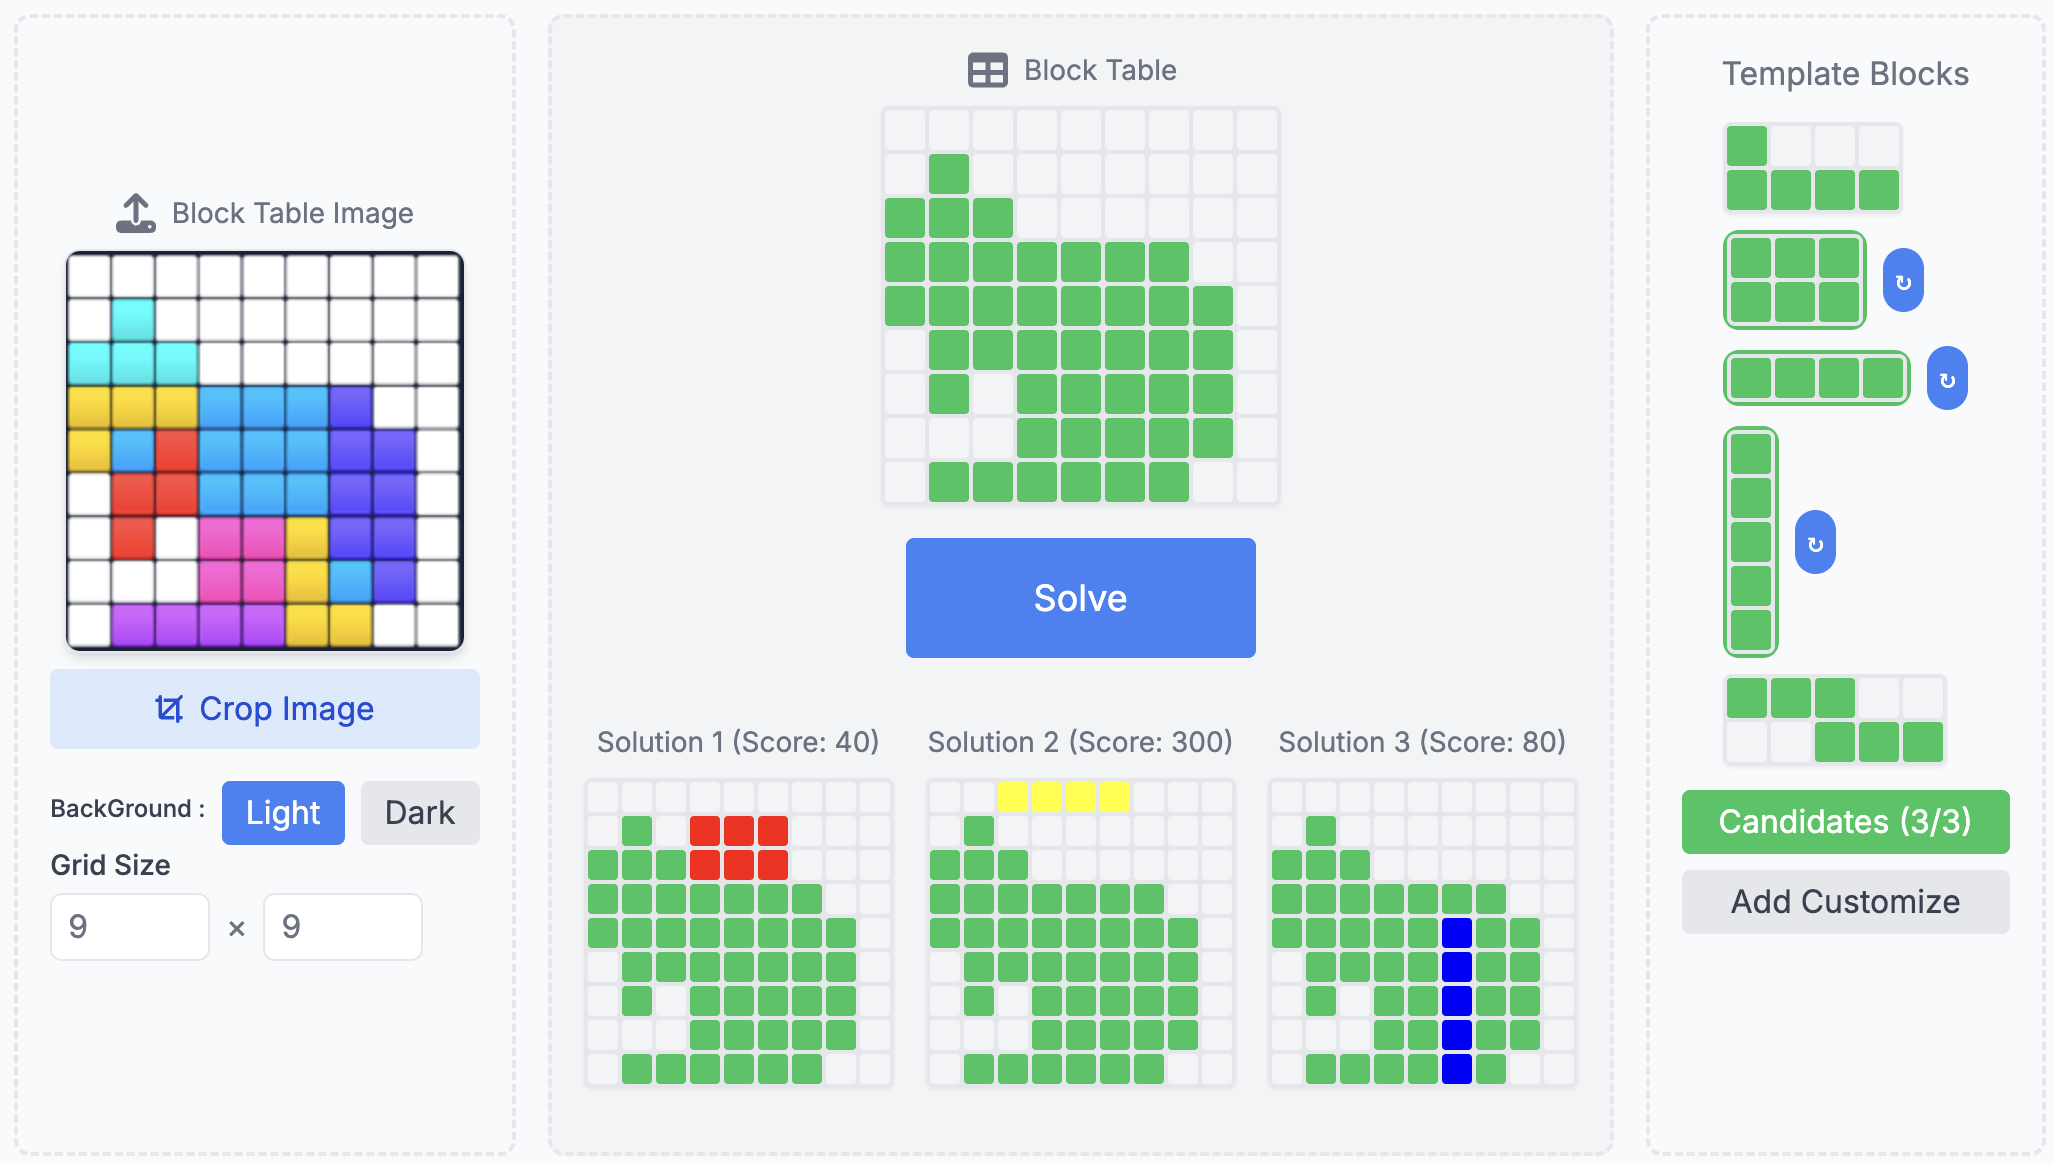
Task: Click the uploaded block table image preview
Action: (265, 451)
